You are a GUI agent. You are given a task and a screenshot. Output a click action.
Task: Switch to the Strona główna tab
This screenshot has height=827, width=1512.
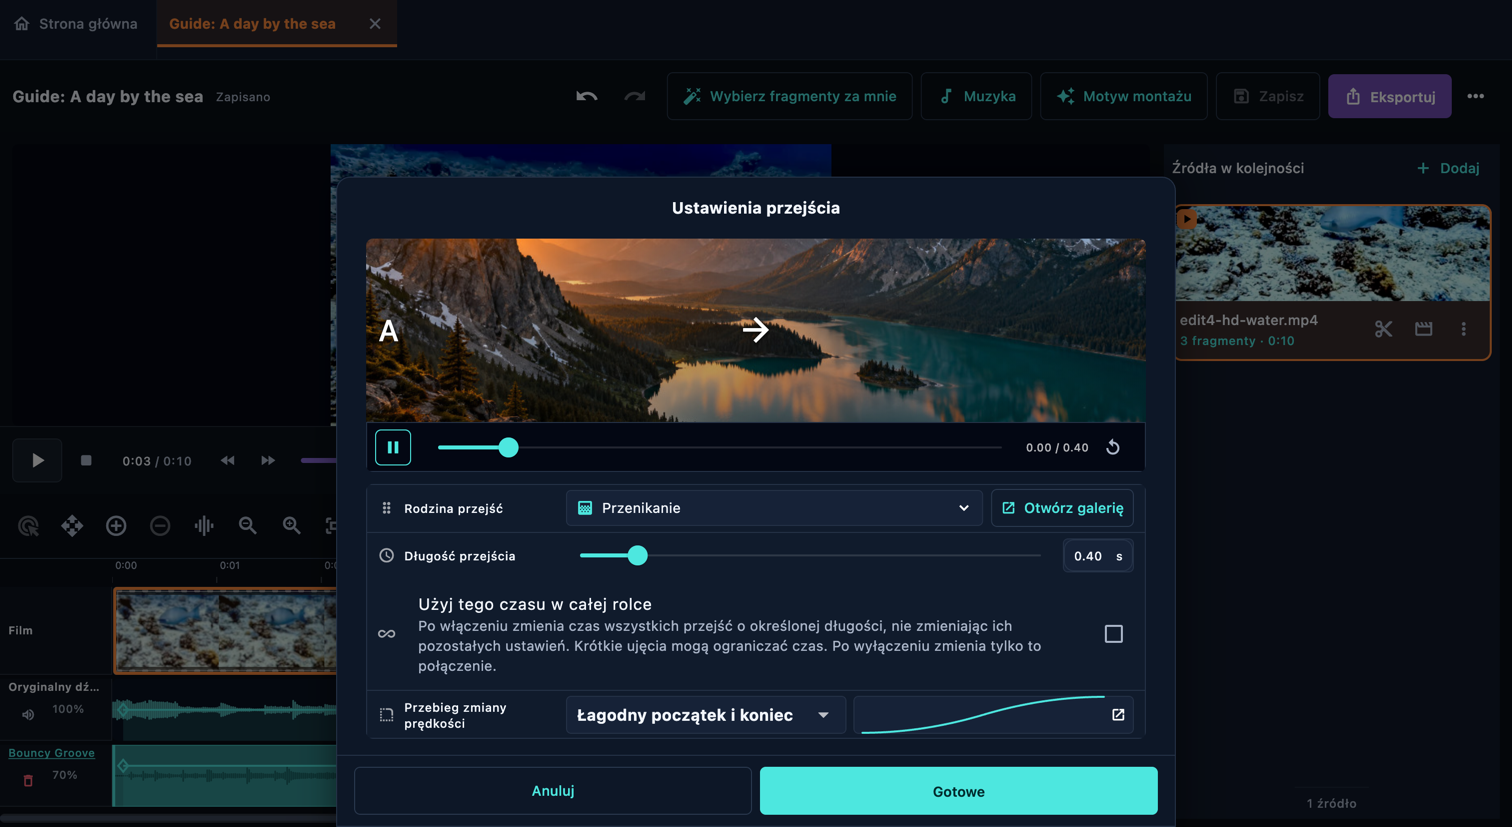point(77,23)
